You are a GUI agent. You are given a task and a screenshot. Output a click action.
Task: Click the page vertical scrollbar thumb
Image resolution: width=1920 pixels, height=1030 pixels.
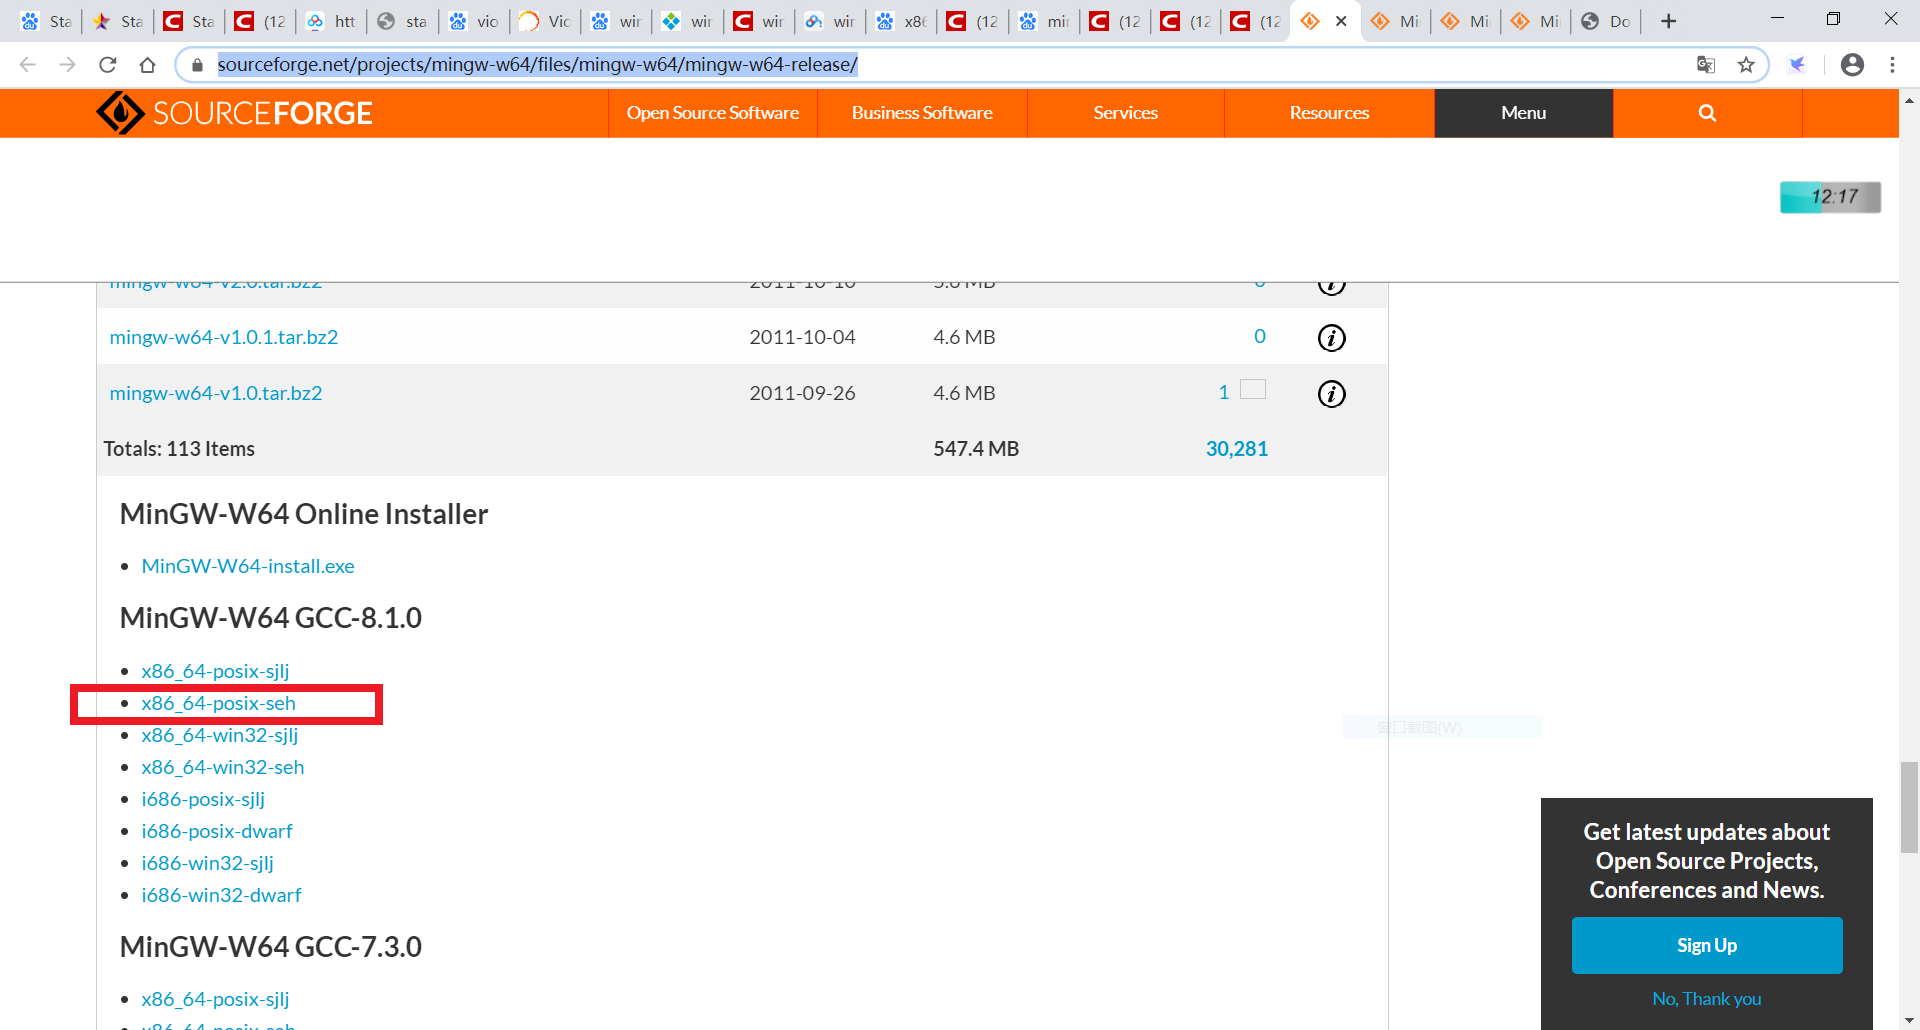[1909, 807]
